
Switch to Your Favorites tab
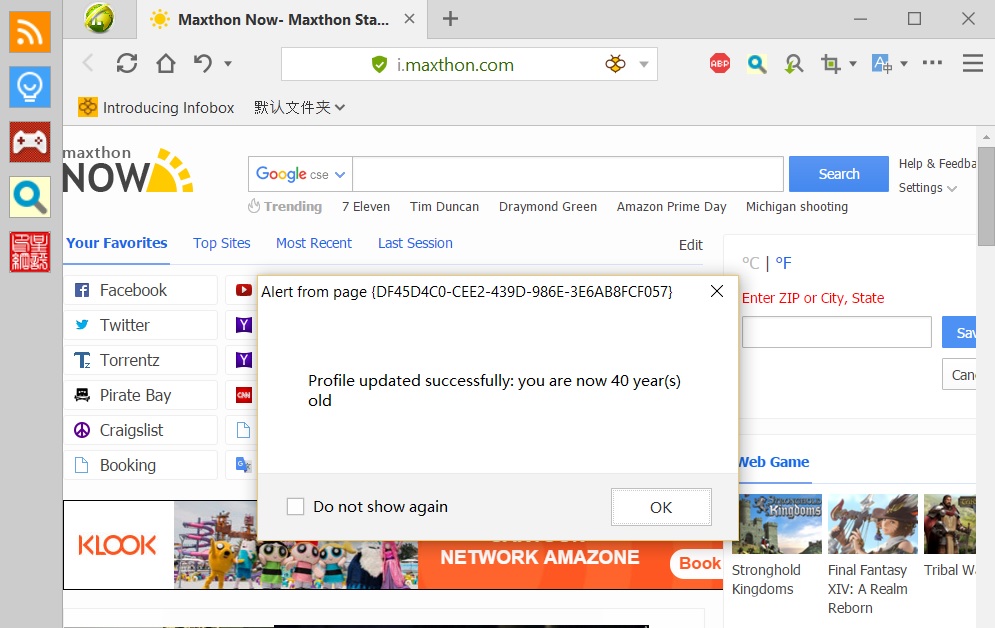[x=117, y=243]
